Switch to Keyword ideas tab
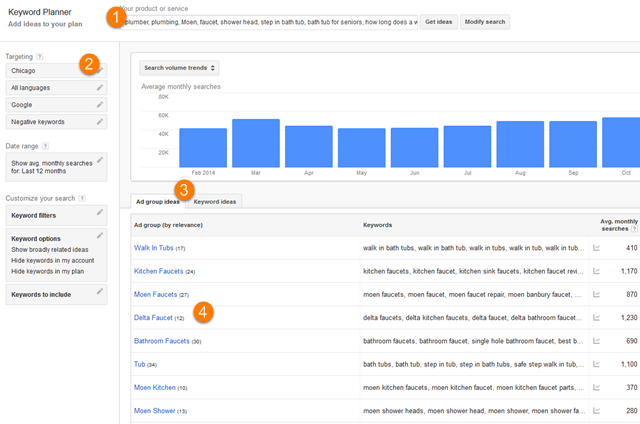Screen dimensions: 640x424 (x=215, y=202)
